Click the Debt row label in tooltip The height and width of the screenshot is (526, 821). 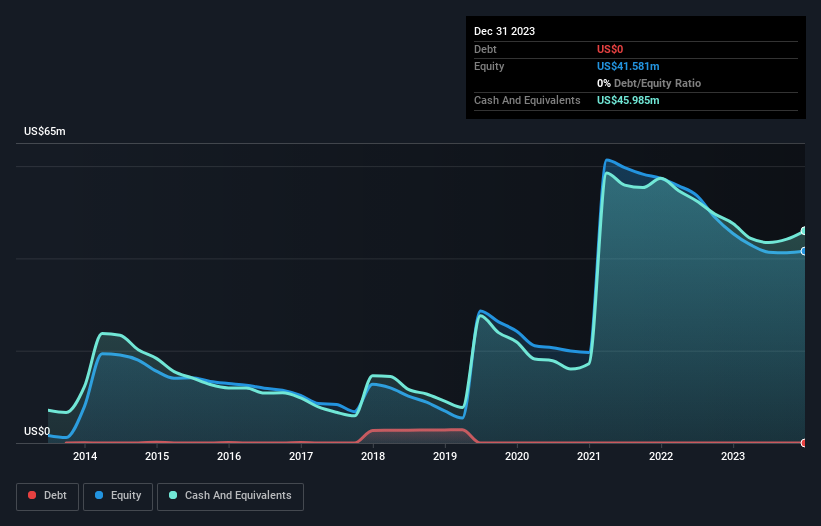[485, 49]
